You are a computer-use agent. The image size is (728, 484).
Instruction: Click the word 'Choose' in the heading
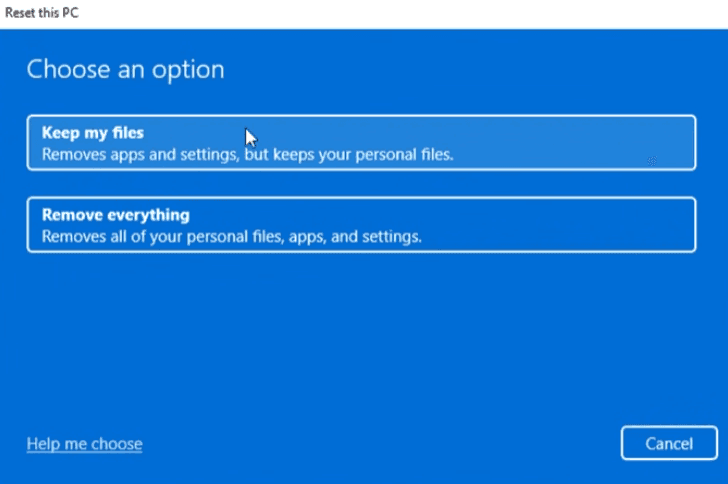pos(68,70)
